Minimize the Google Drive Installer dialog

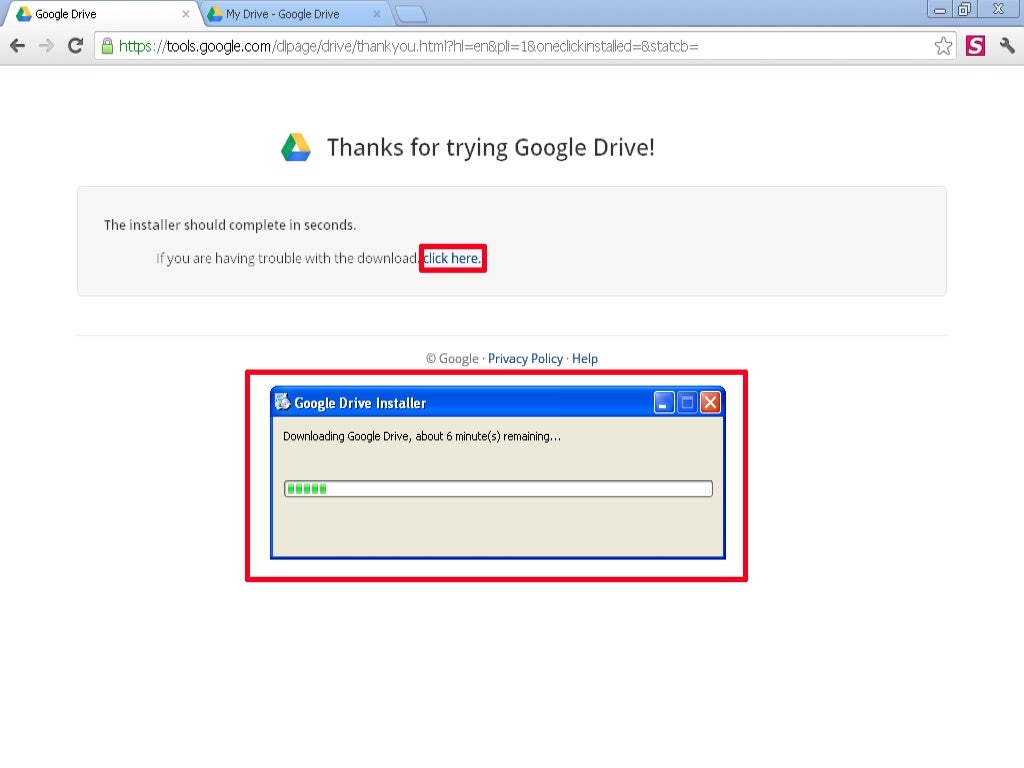[664, 403]
